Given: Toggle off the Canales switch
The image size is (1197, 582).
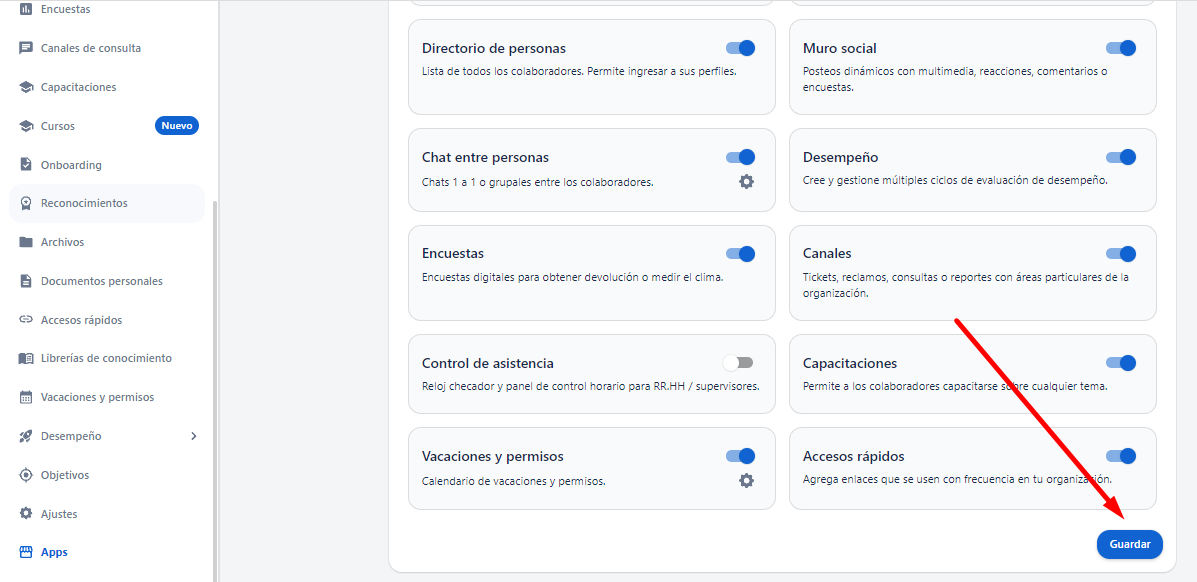Looking at the screenshot, I should 1121,254.
